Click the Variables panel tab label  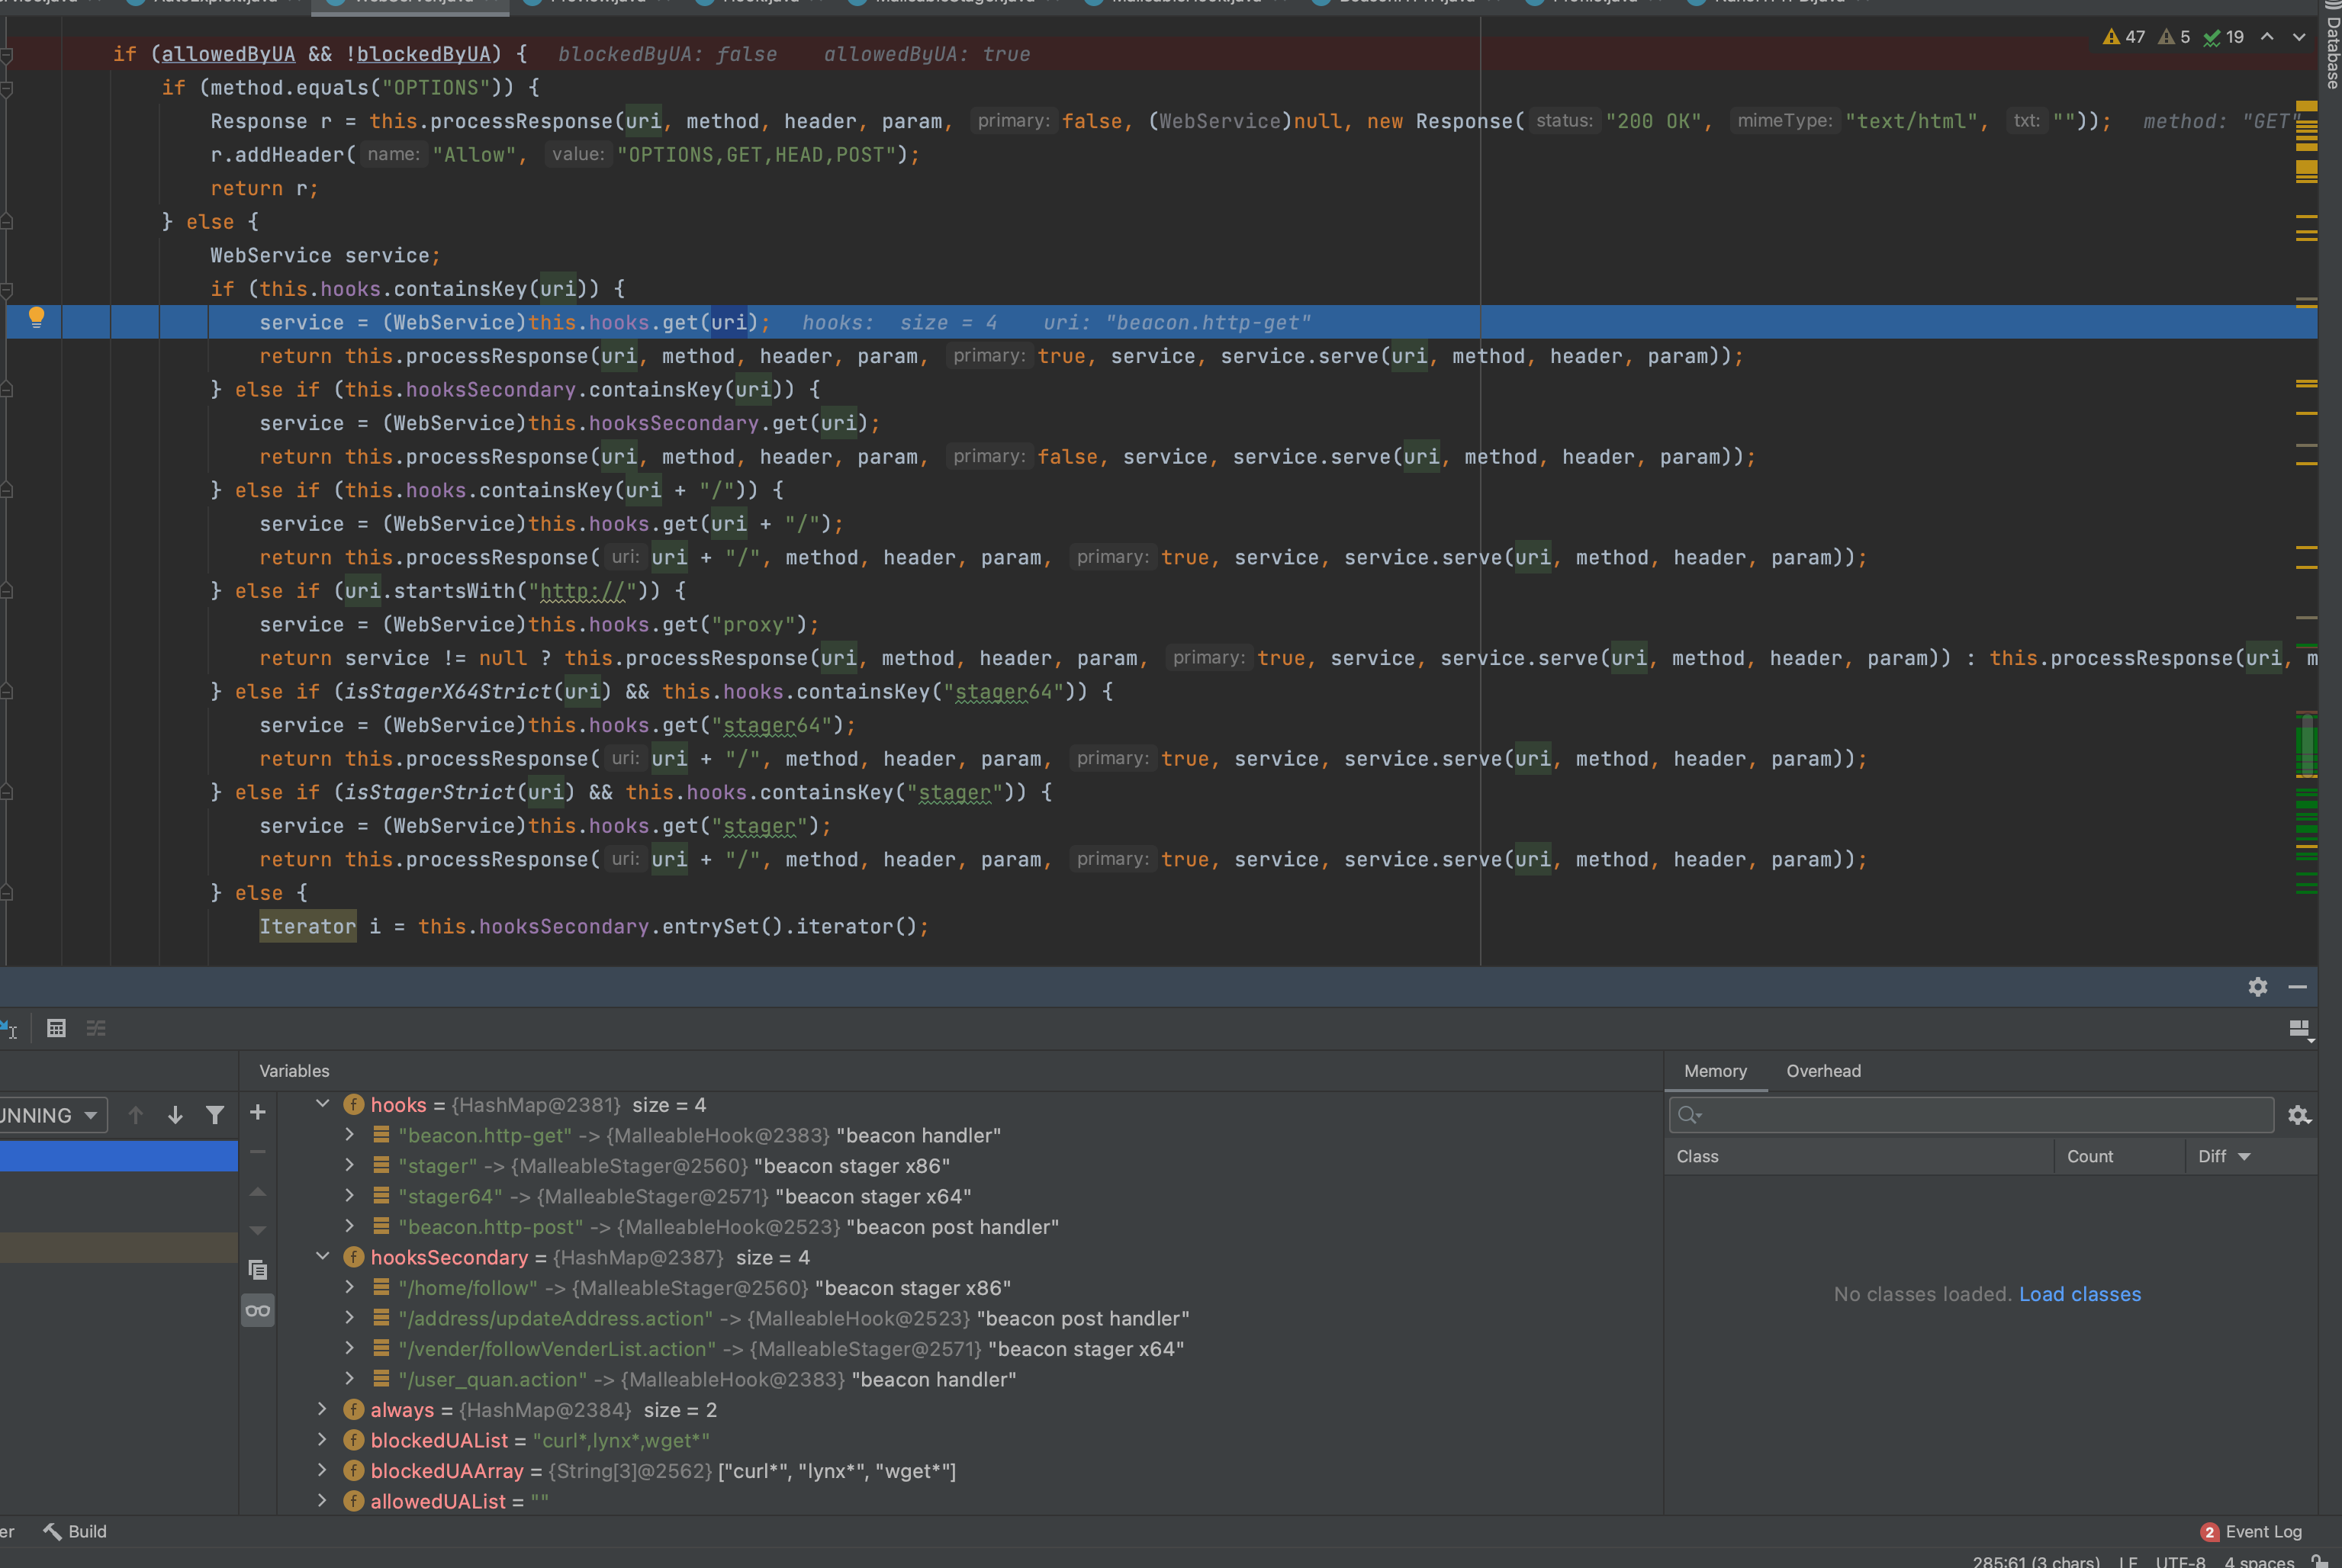point(294,1071)
